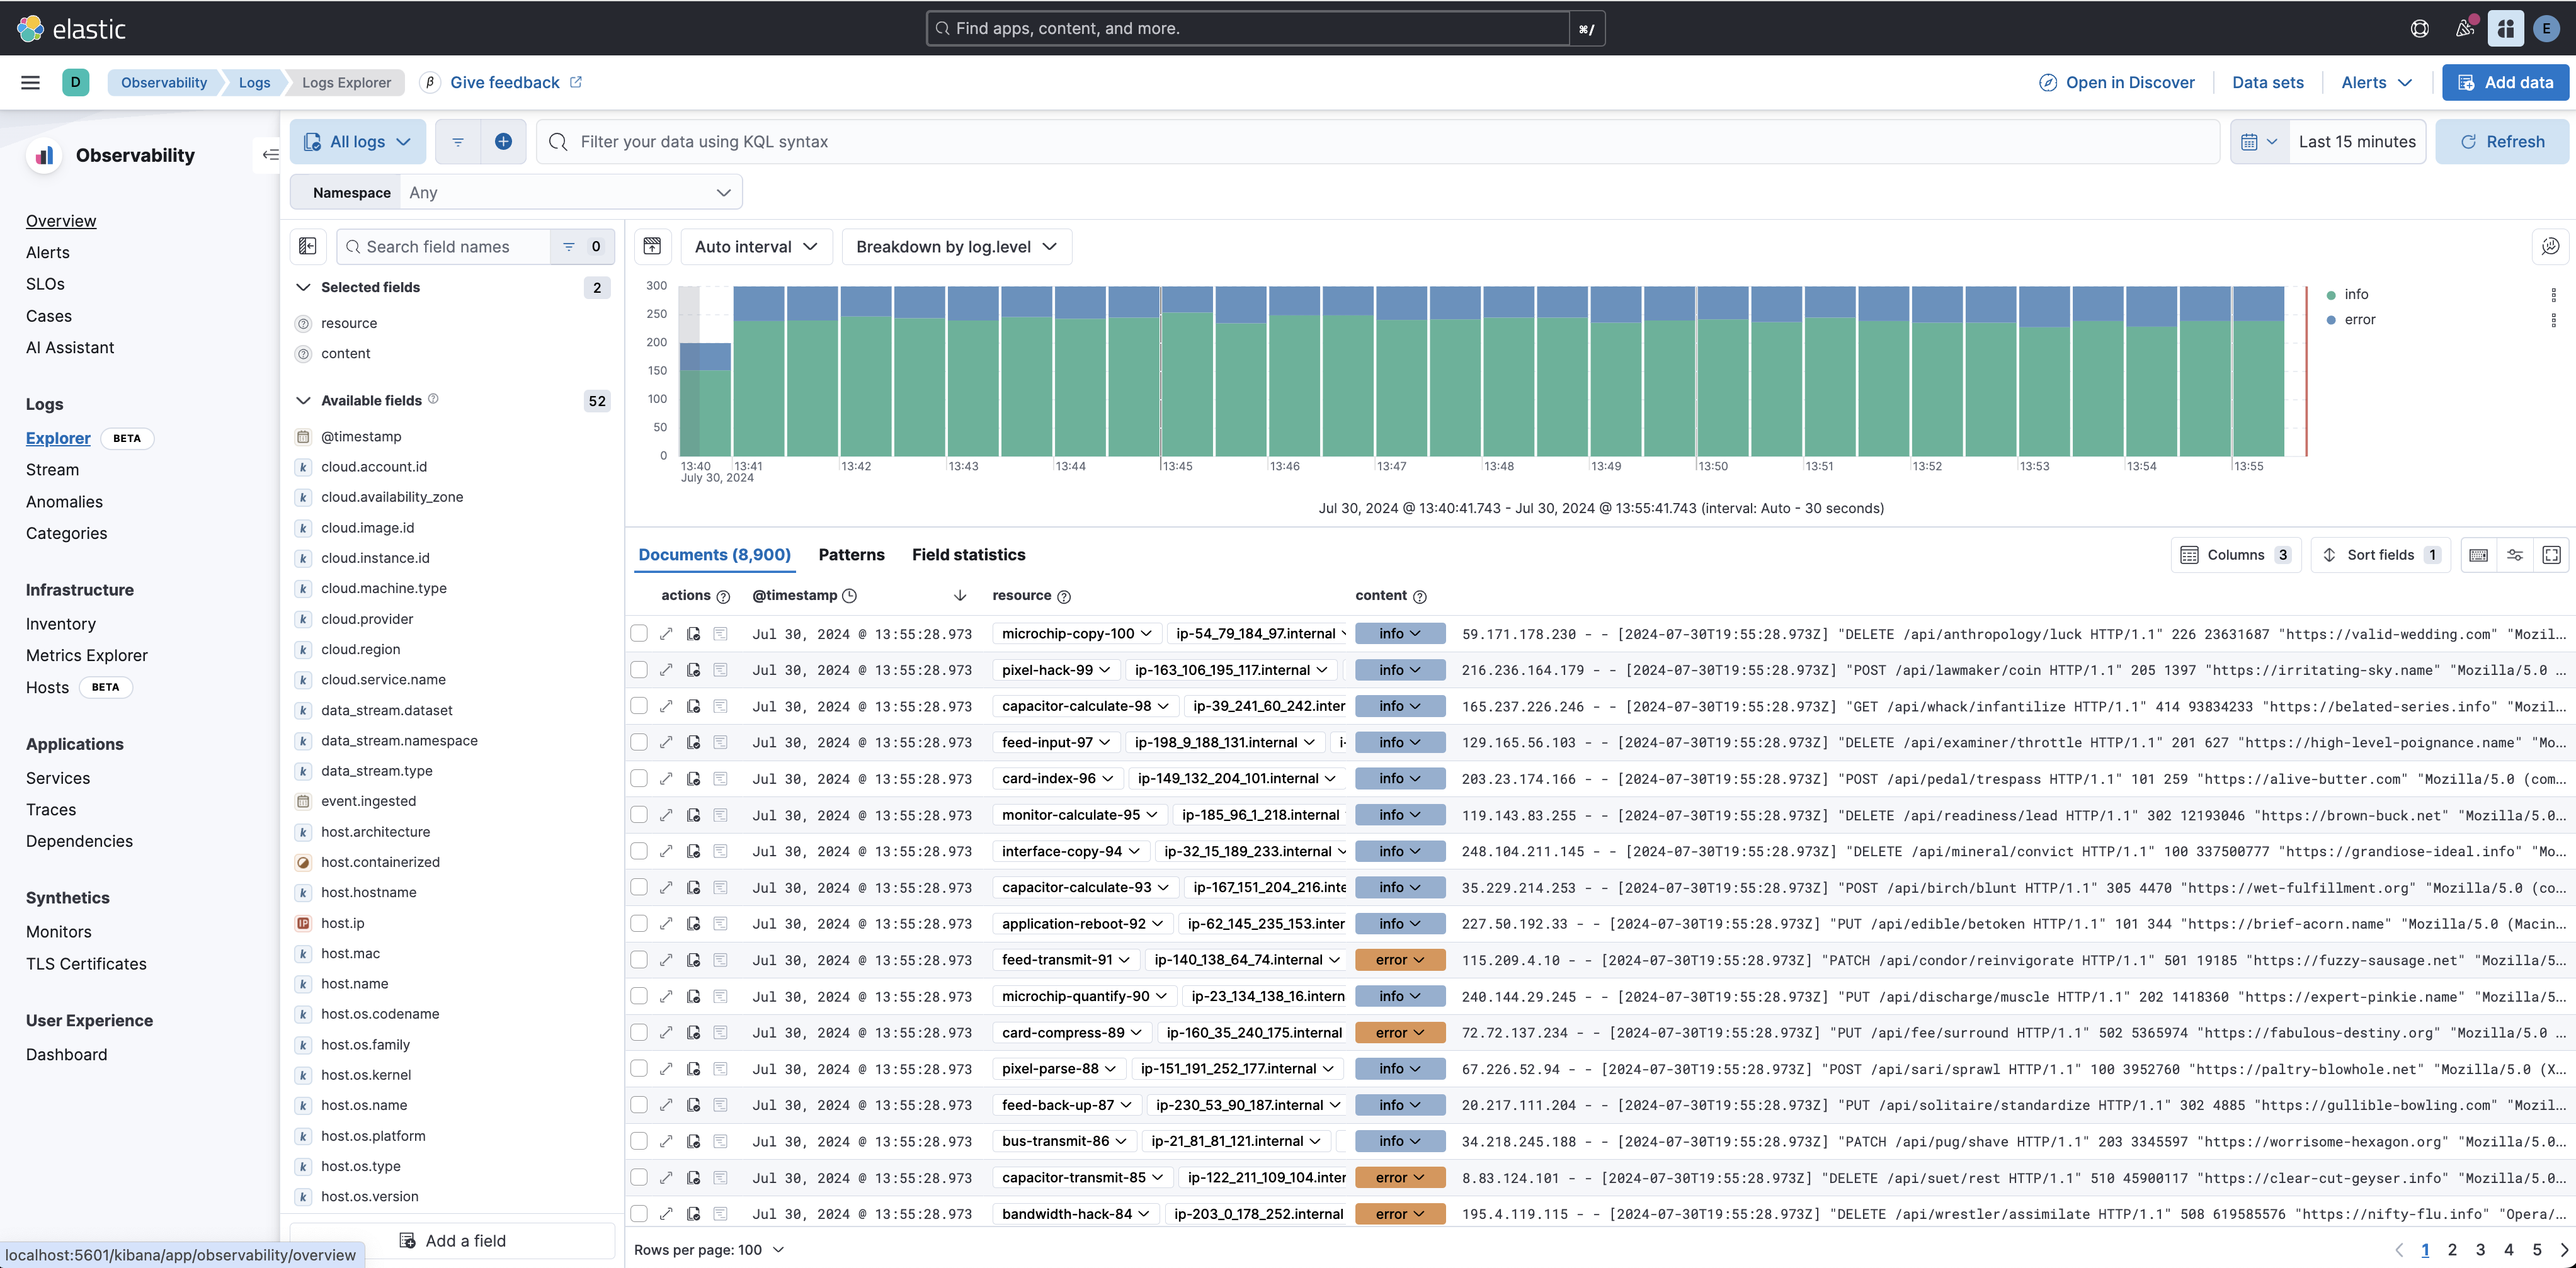Image resolution: width=2576 pixels, height=1268 pixels.
Task: Open the All logs dataset selector
Action: 358,142
